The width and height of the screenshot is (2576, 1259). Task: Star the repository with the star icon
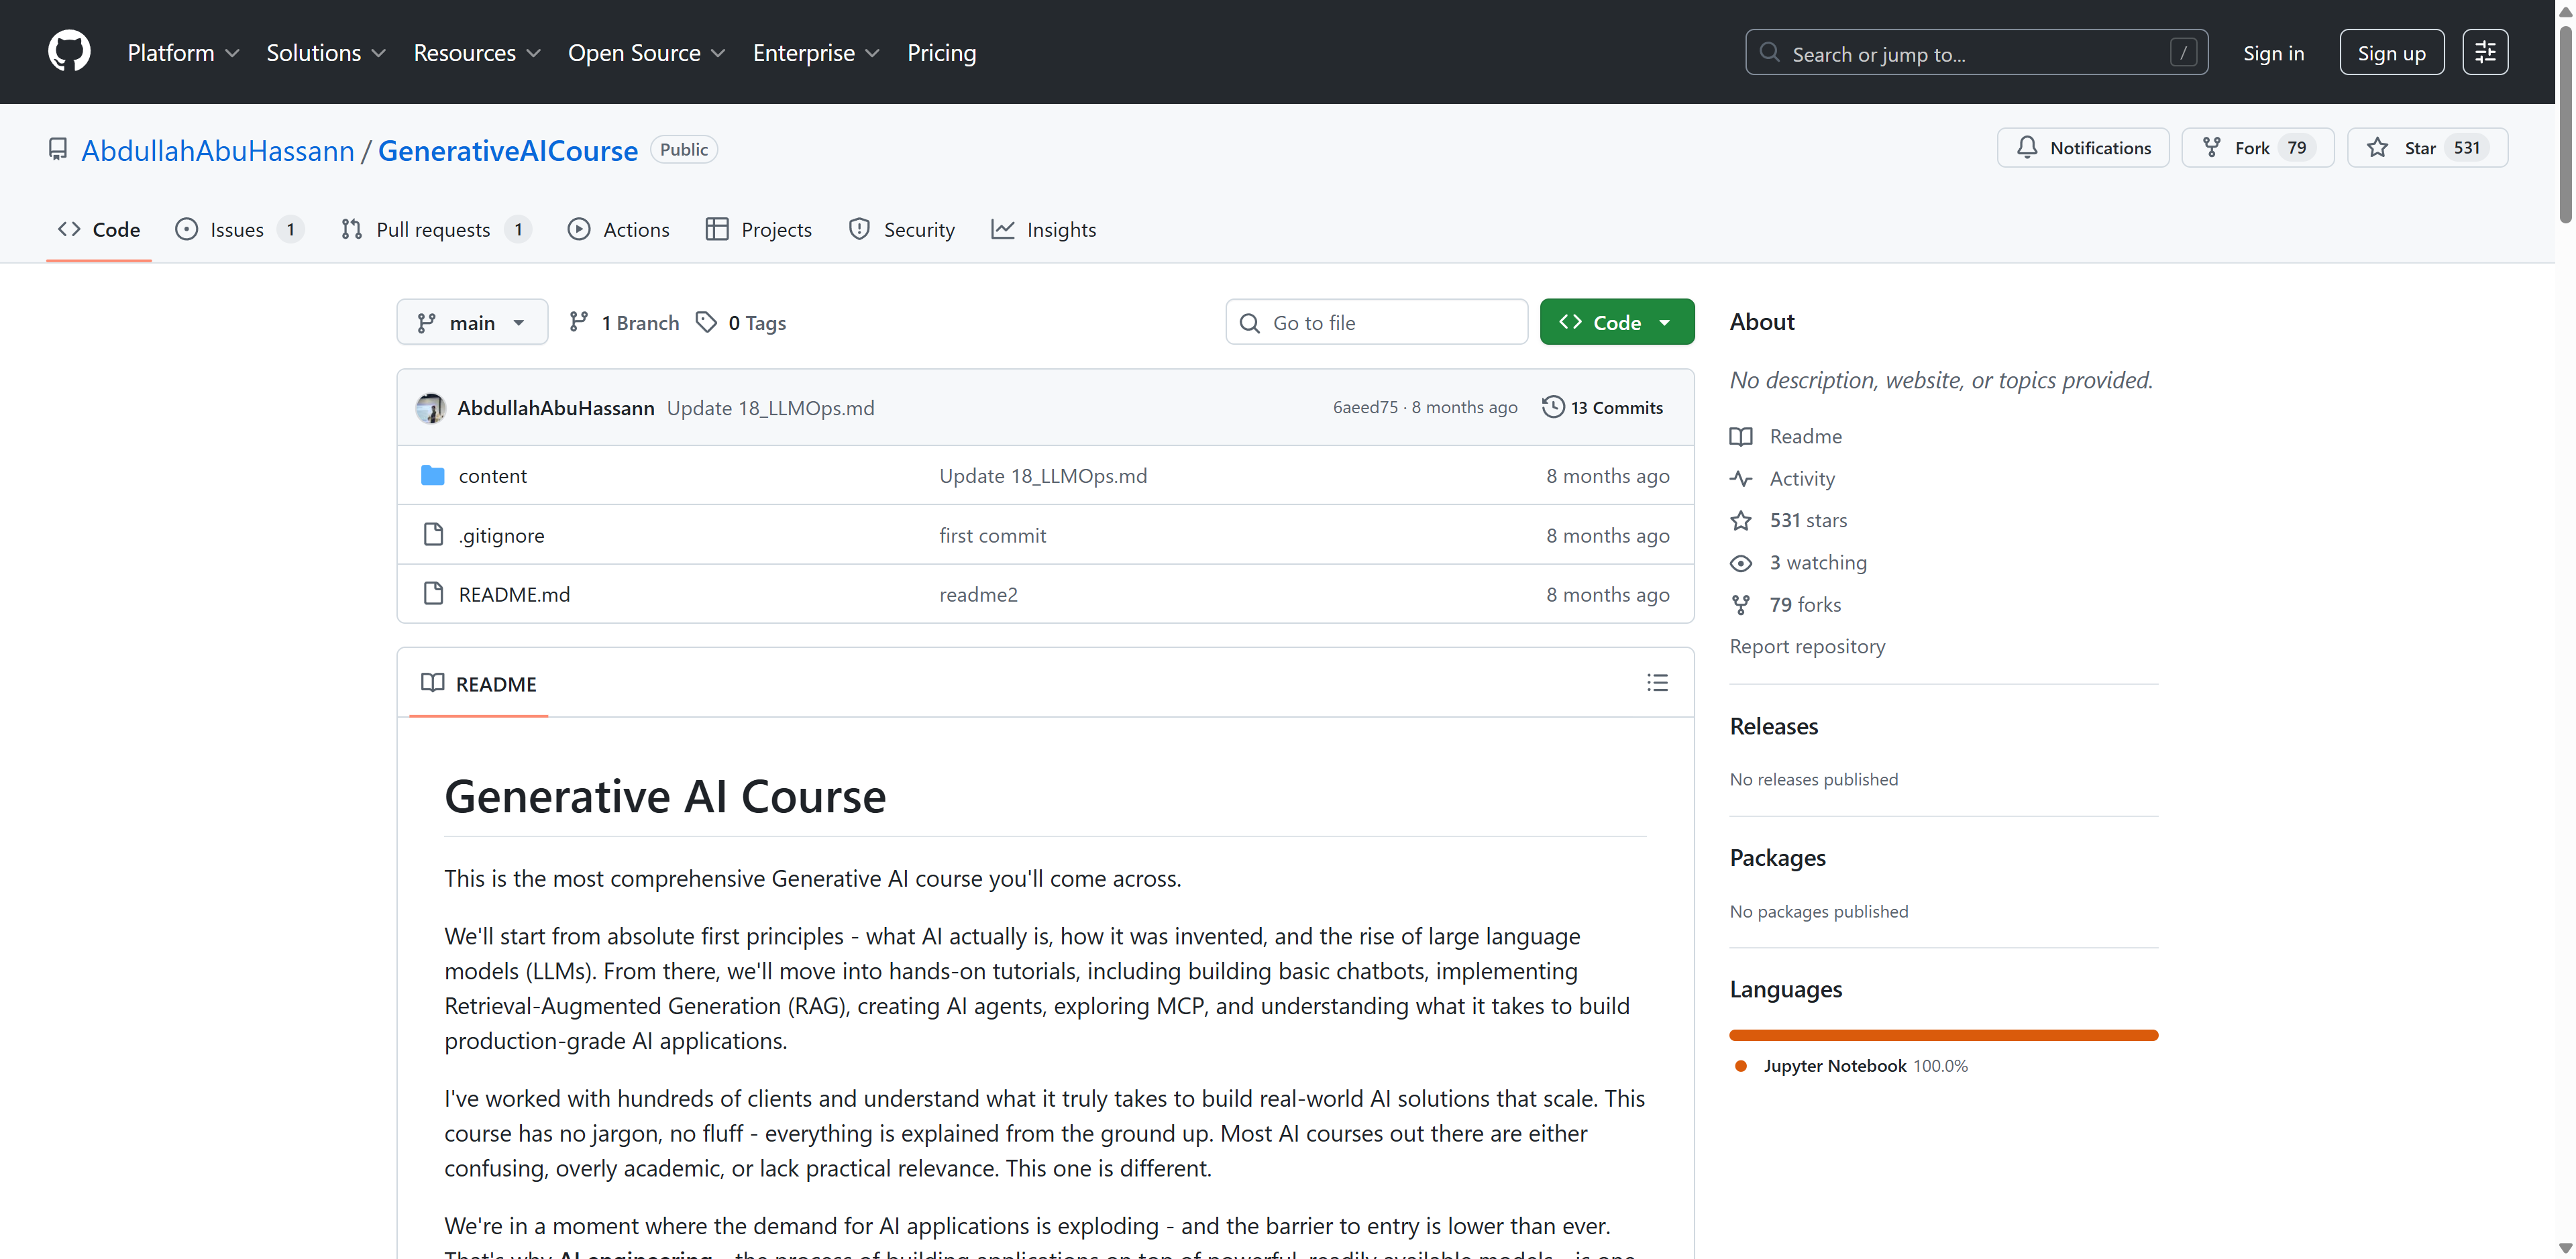[x=2378, y=148]
